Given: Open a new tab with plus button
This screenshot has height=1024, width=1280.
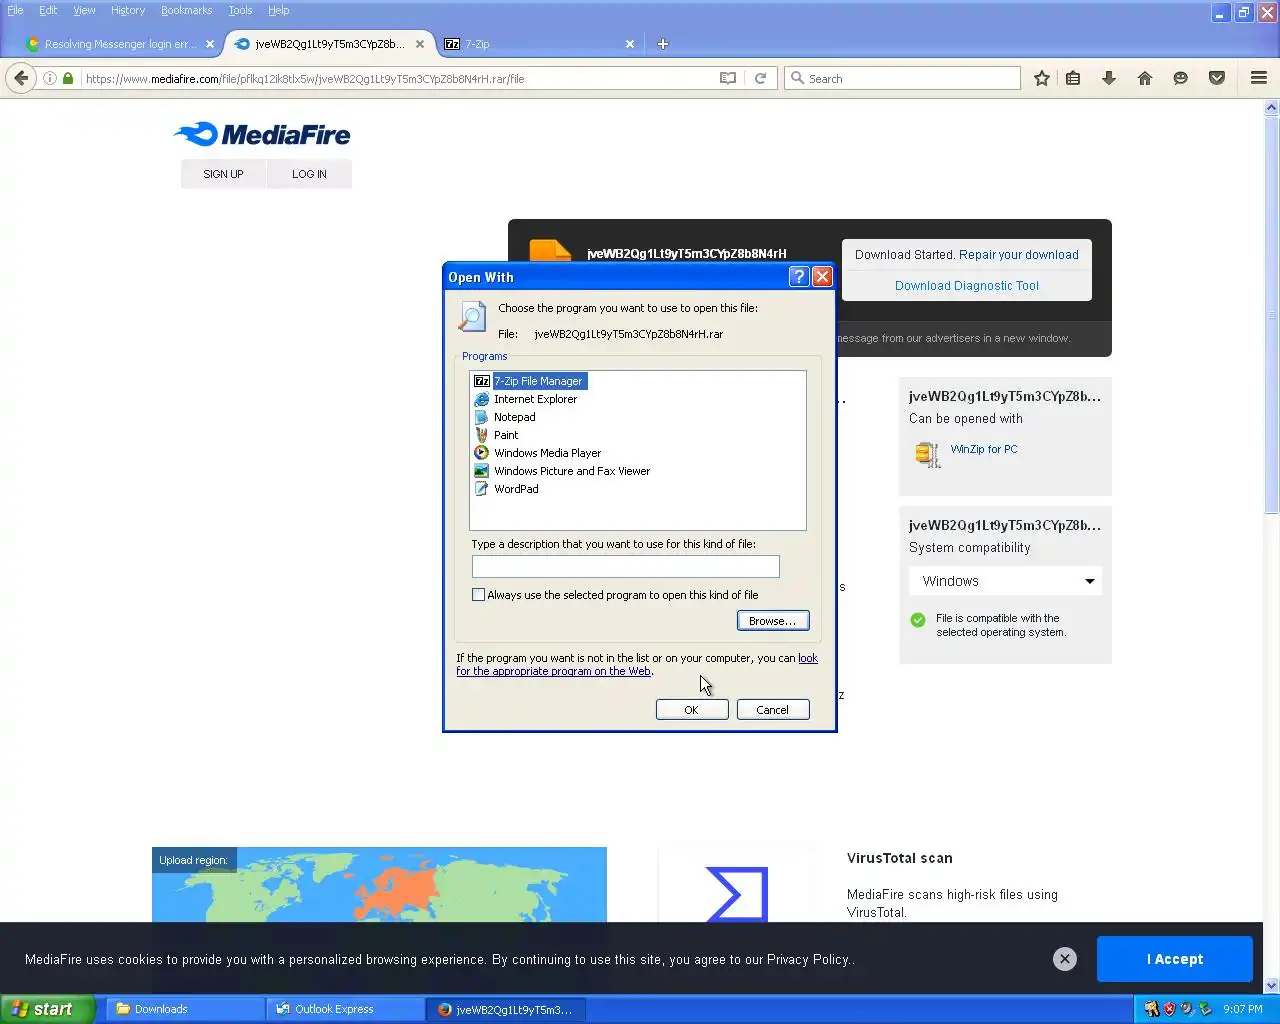Looking at the screenshot, I should pos(662,44).
